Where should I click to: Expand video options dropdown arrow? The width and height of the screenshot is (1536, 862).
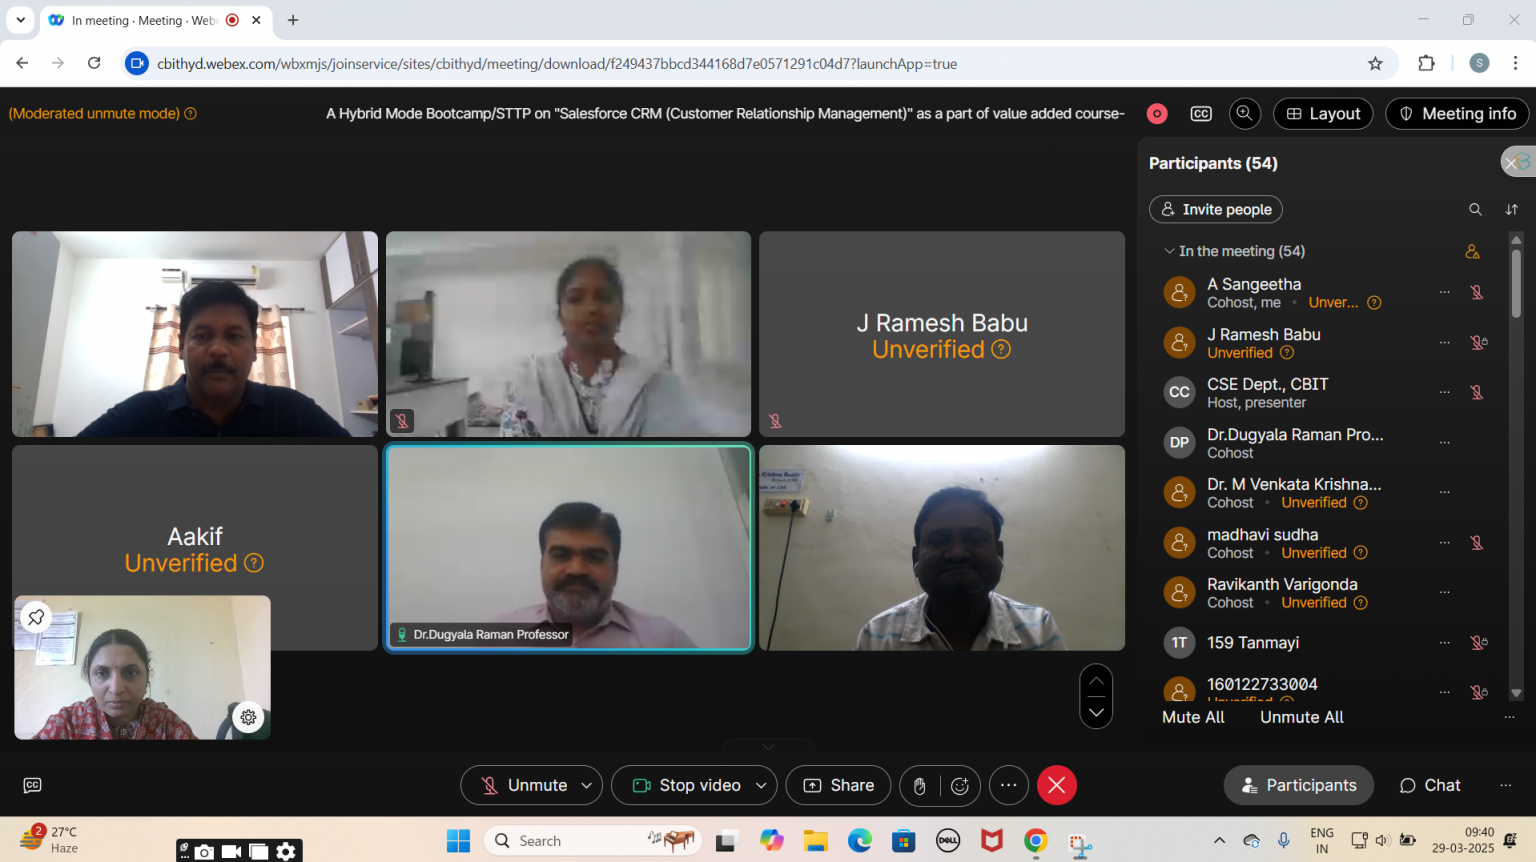(x=761, y=786)
